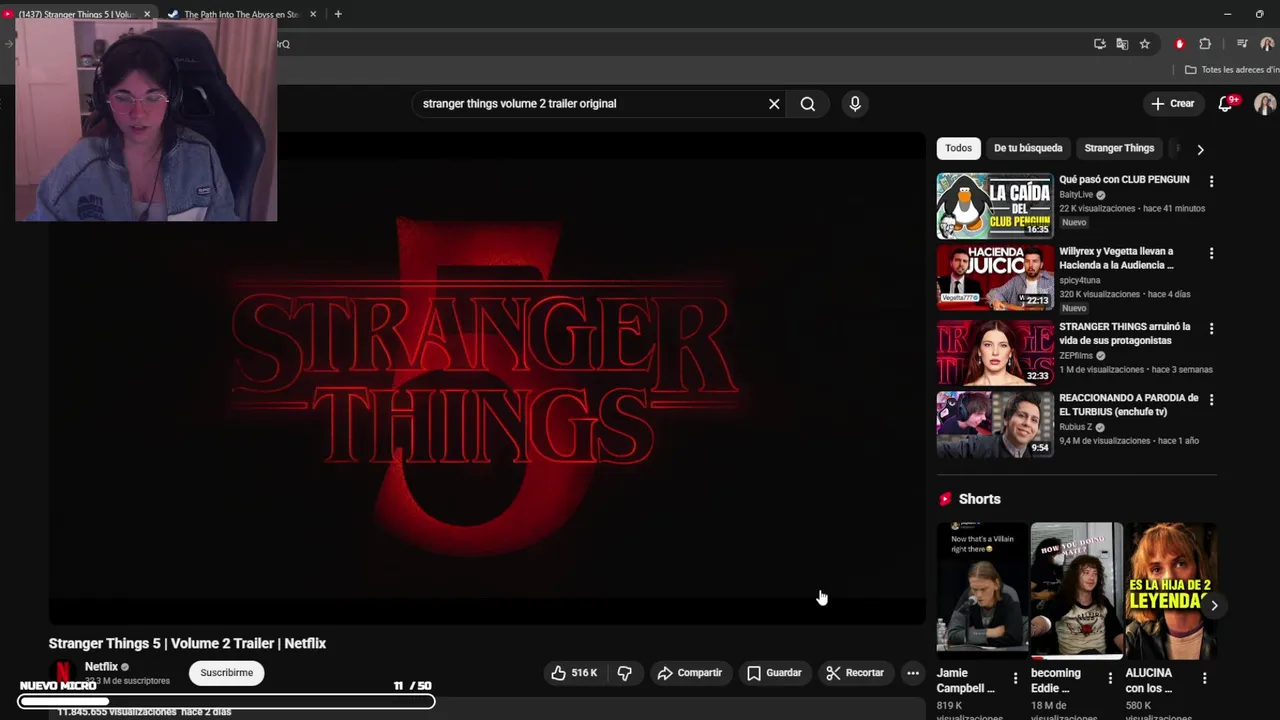Open the red ad blocker extension
The height and width of the screenshot is (720, 1280).
tap(1180, 44)
